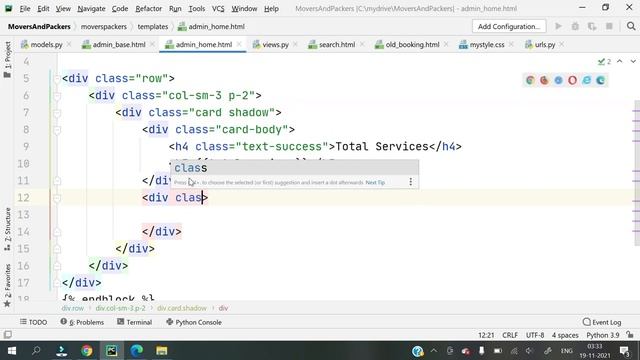The image size is (640, 360).
Task: Switch to the views.py tab
Action: [x=275, y=44]
